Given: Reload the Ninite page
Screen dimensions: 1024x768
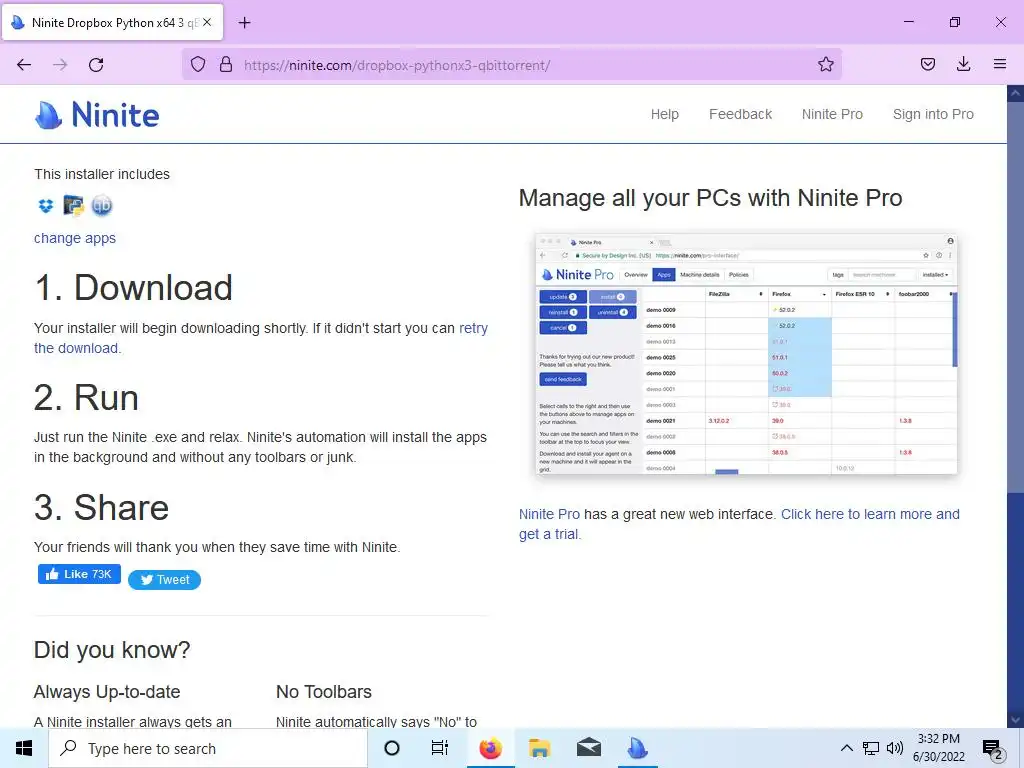Looking at the screenshot, I should point(96,65).
